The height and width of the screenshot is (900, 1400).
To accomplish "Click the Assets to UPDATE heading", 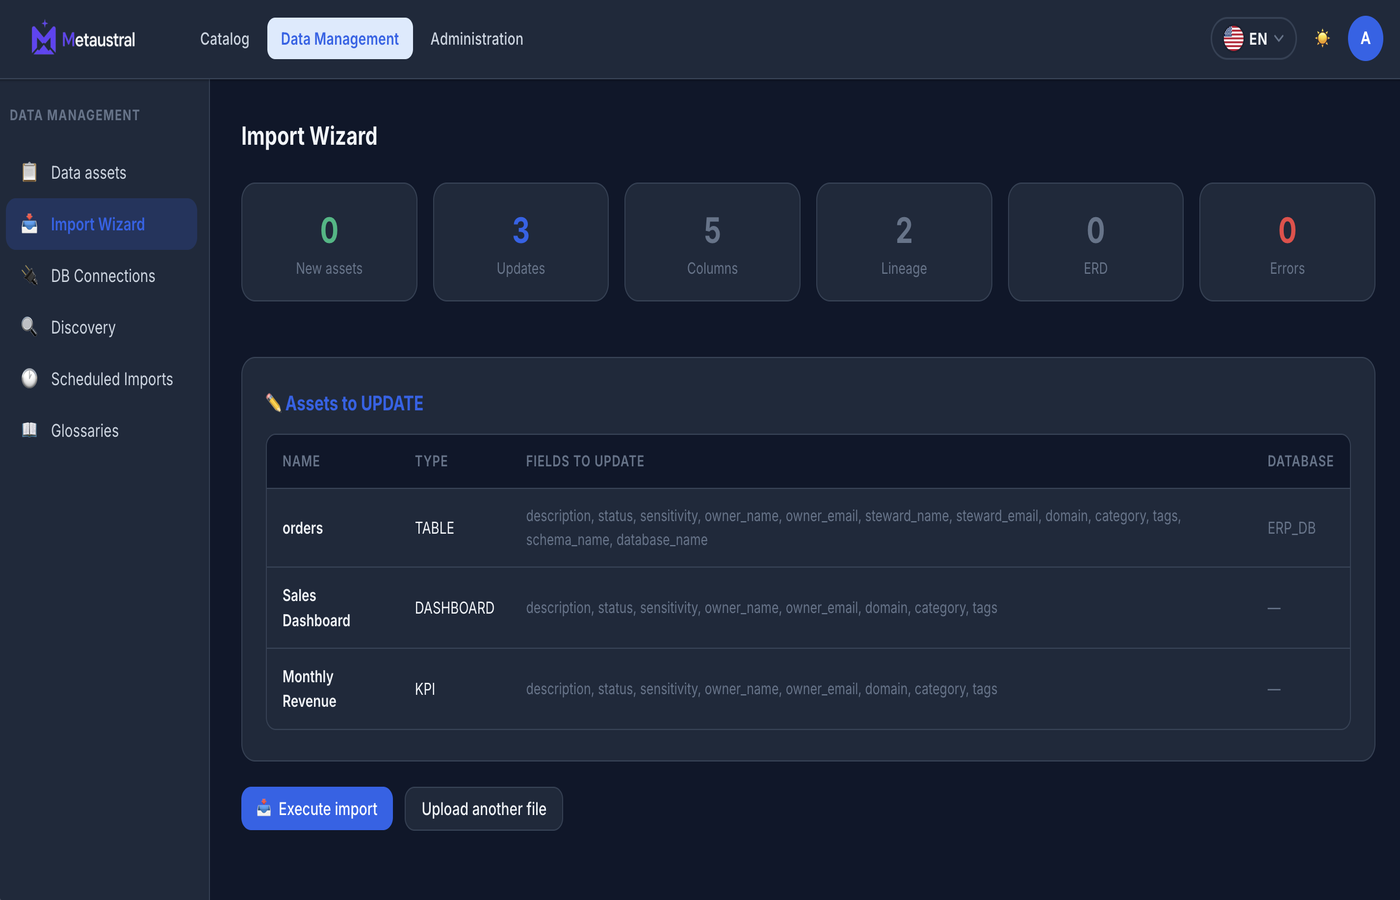I will tap(354, 403).
